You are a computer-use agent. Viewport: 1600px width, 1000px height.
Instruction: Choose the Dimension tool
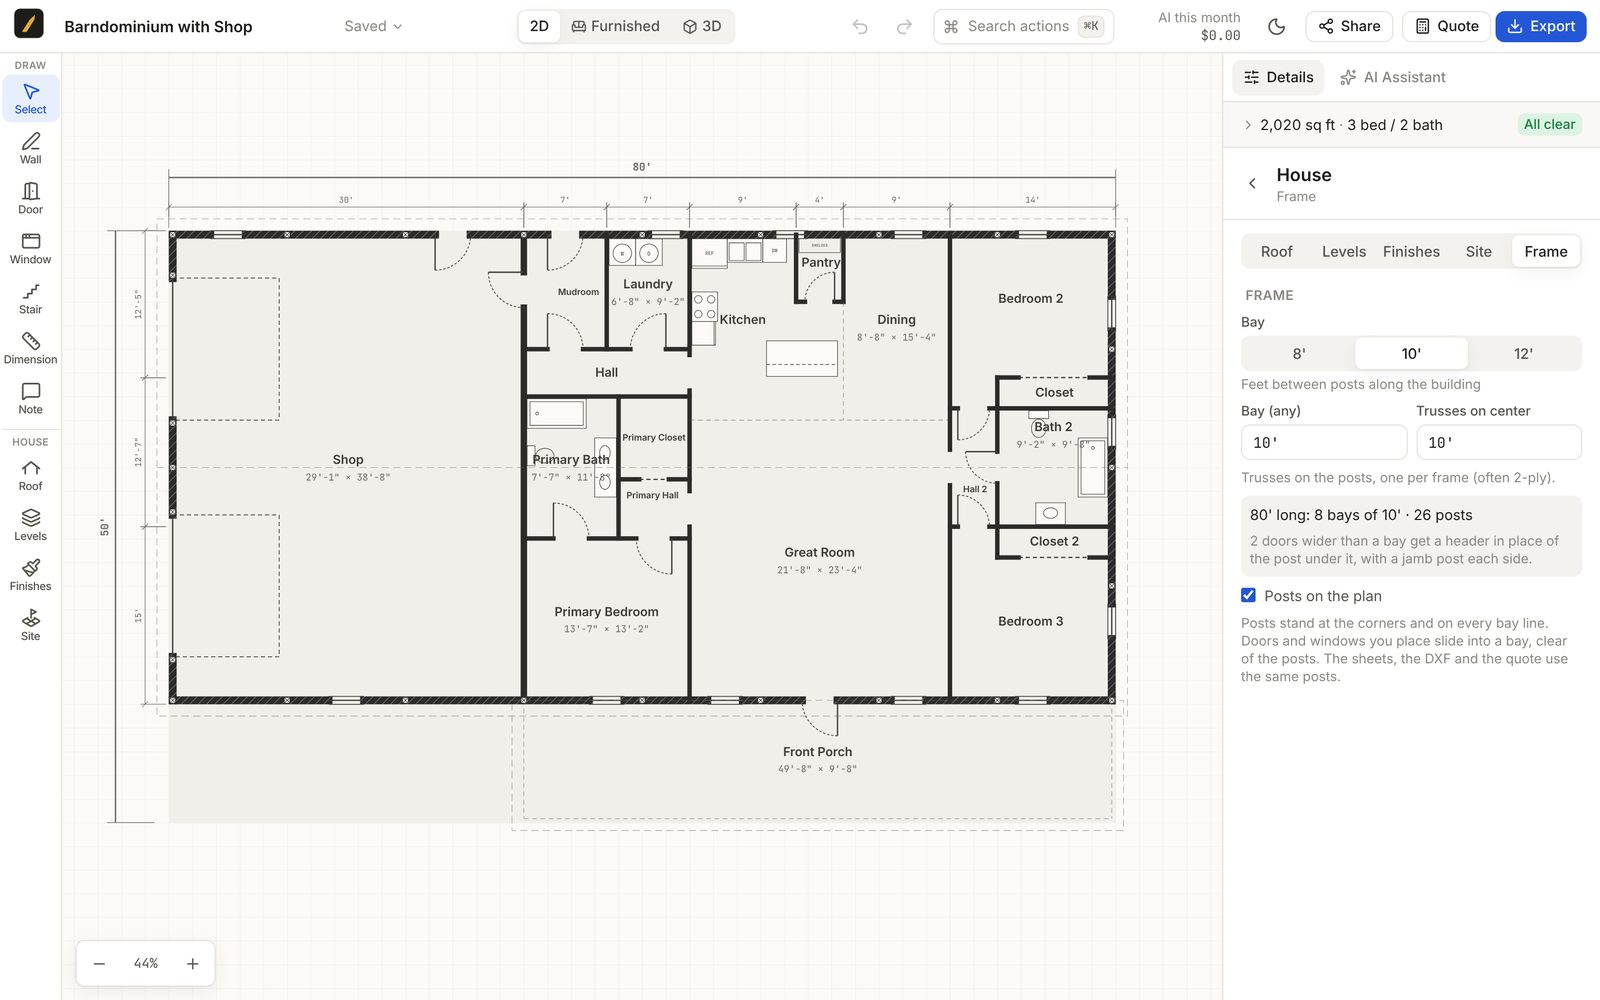pos(30,348)
